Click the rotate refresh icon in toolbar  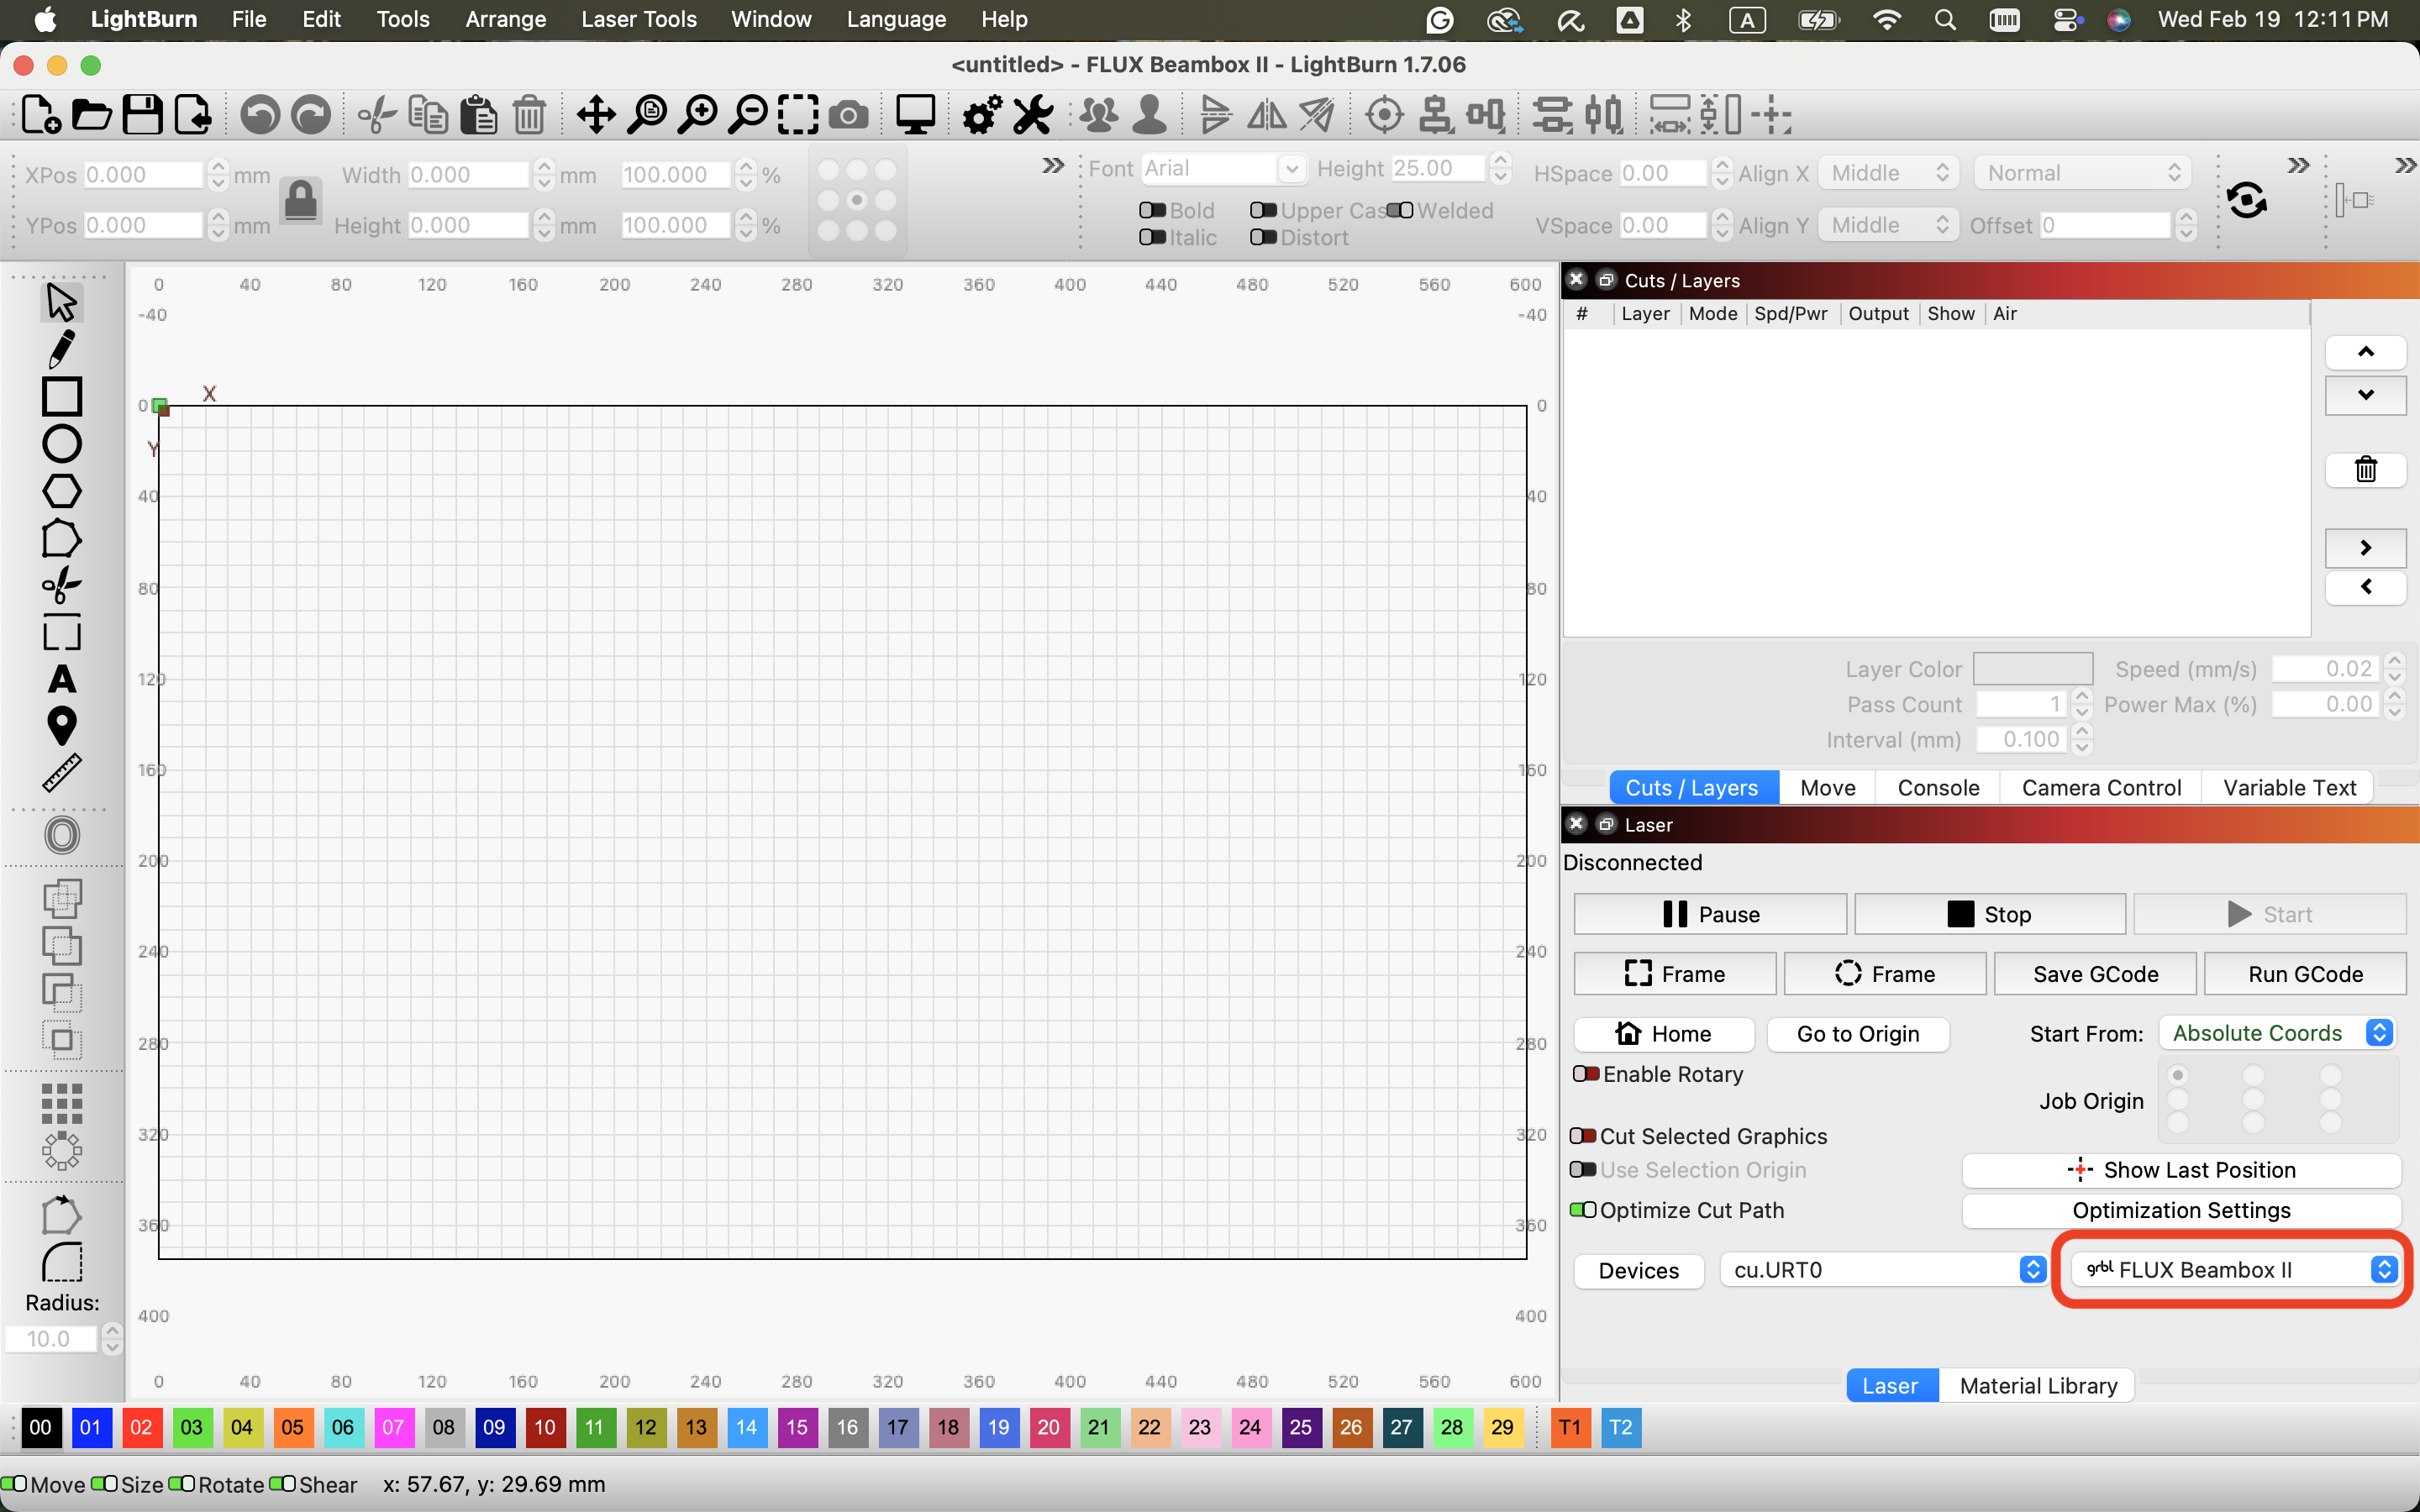point(2246,200)
